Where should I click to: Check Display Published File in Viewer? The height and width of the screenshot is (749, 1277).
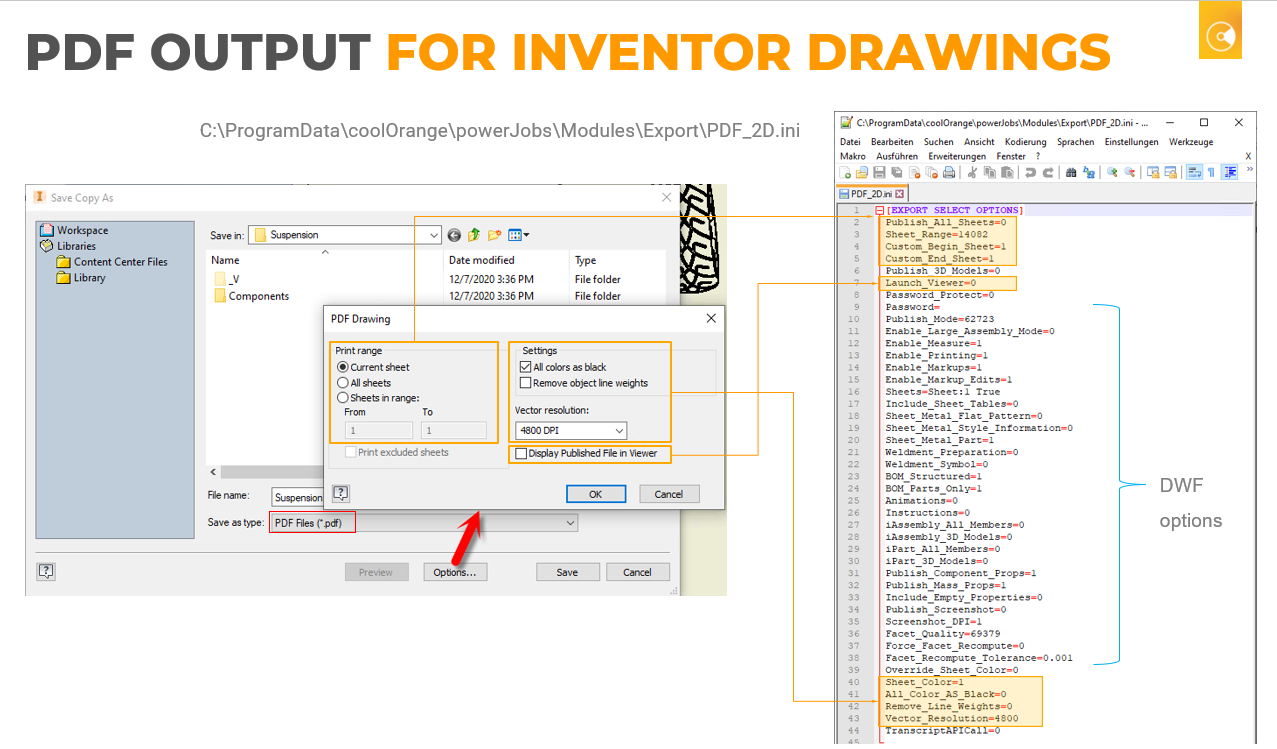[520, 453]
